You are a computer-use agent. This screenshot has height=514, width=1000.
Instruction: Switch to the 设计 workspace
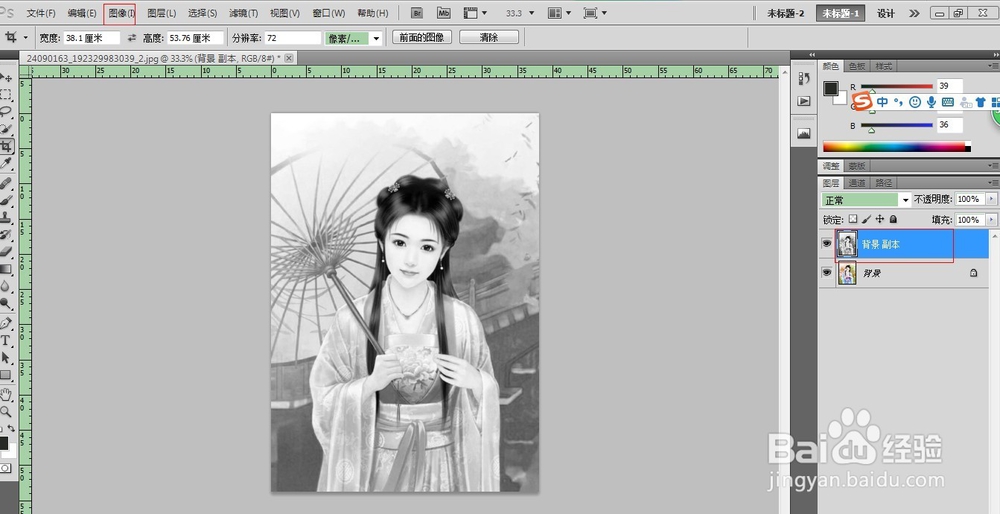coord(885,13)
